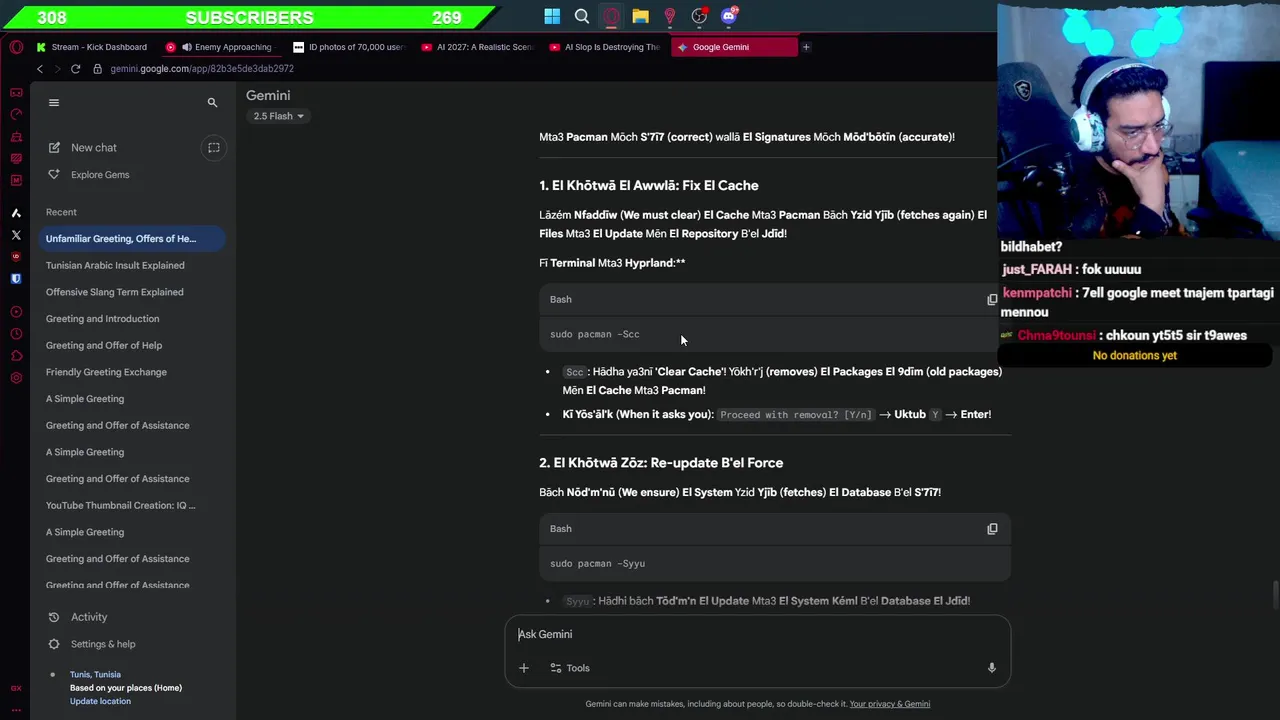1280x720 pixels.
Task: Open GX Corner gamepad icon in sidebar
Action: click(x=16, y=92)
